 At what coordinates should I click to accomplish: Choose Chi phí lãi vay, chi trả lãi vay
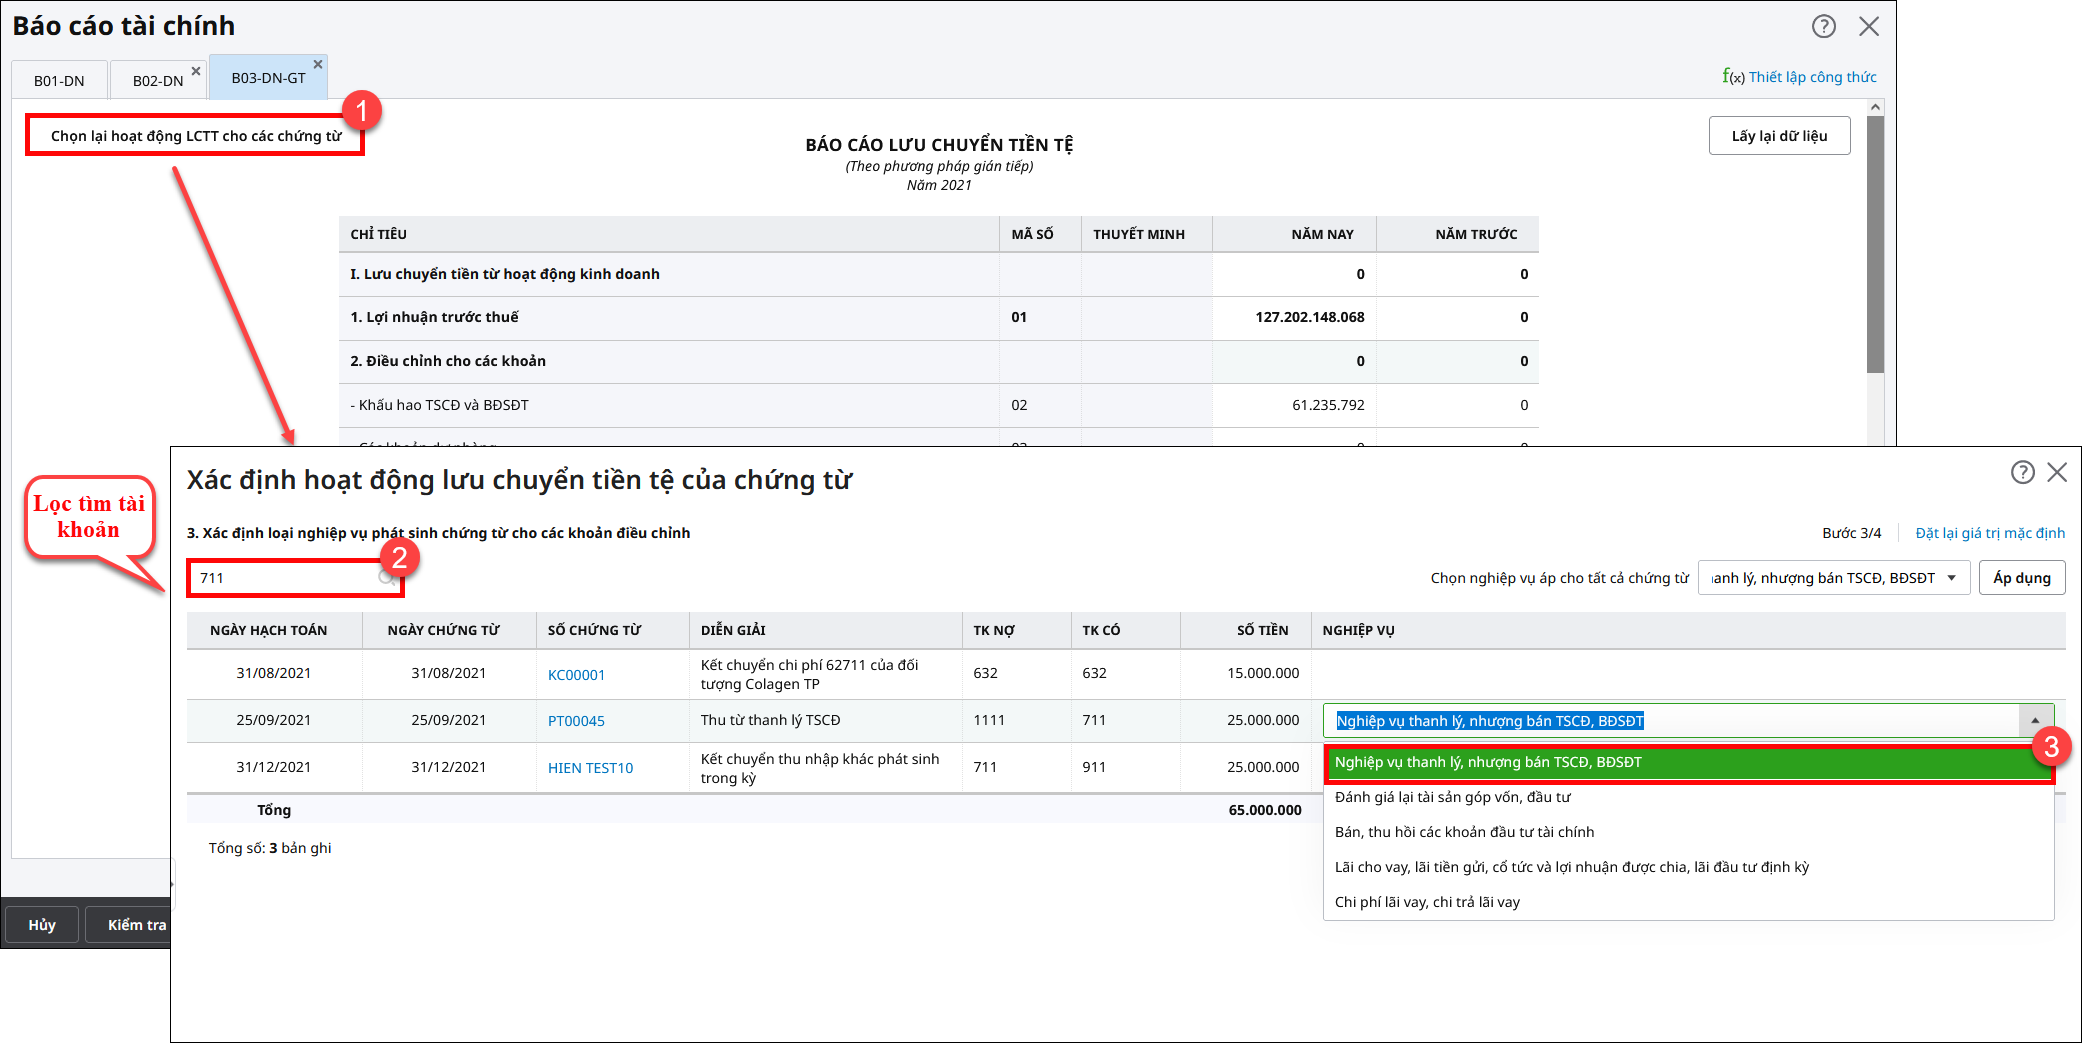(1427, 902)
